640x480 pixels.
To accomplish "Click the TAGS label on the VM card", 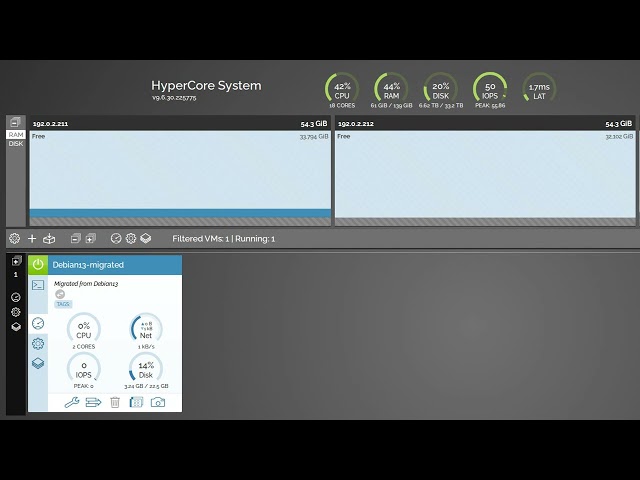I will pyautogui.click(x=63, y=304).
